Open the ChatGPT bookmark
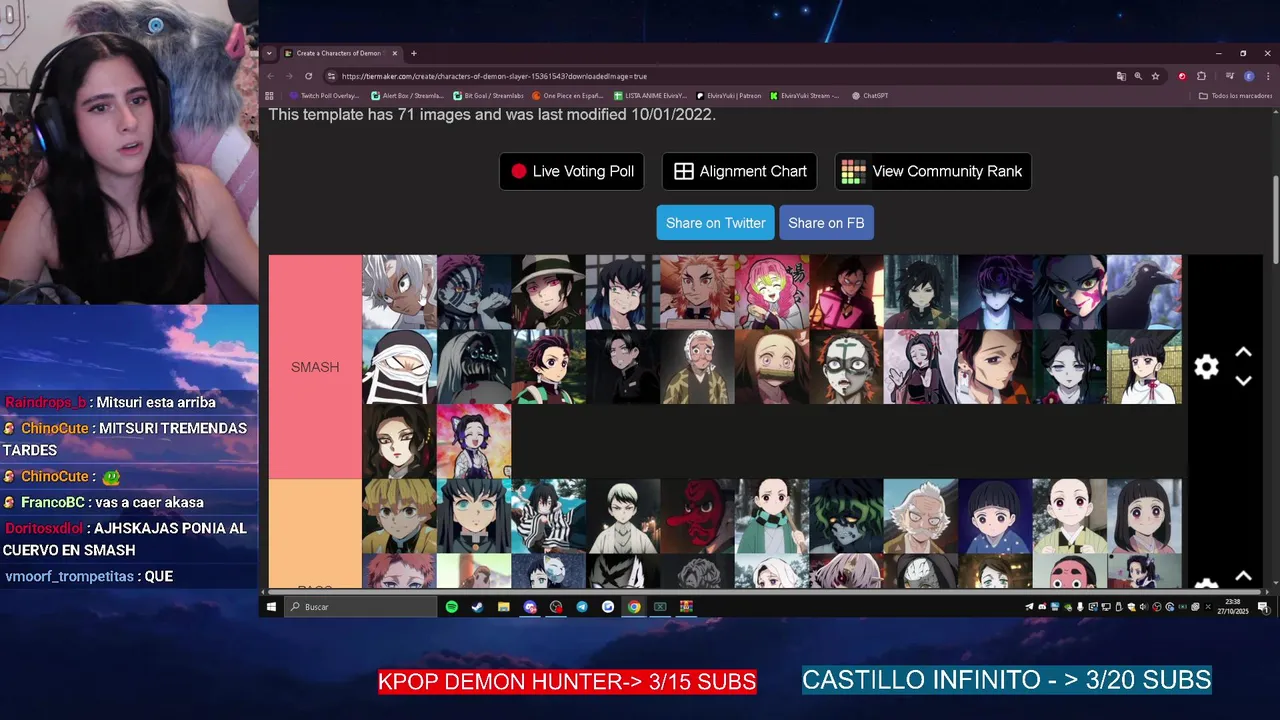Screen dimensions: 1280x720 [x=870, y=96]
